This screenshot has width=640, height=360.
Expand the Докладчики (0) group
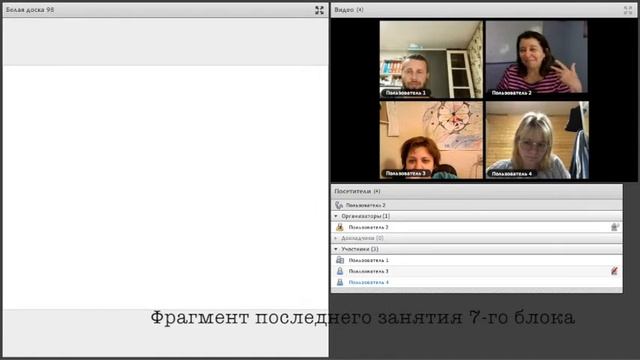click(x=336, y=238)
